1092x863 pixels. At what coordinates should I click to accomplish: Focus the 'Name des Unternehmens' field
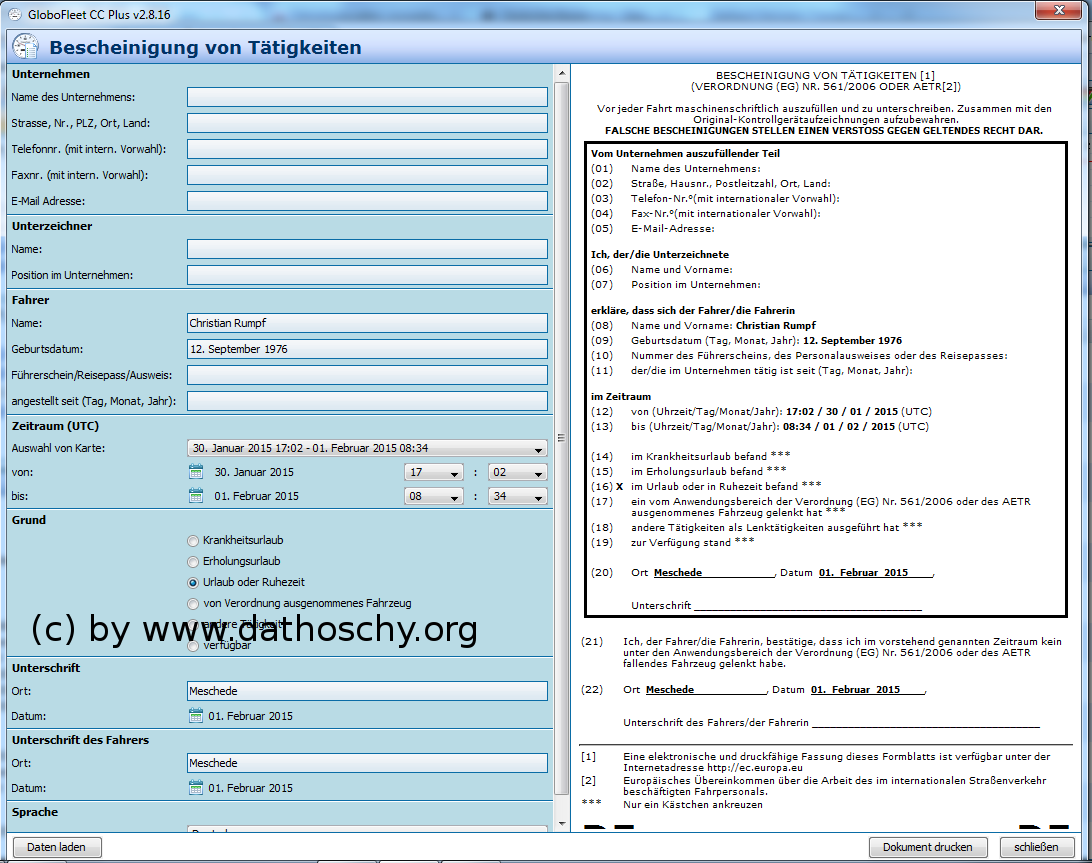click(367, 98)
